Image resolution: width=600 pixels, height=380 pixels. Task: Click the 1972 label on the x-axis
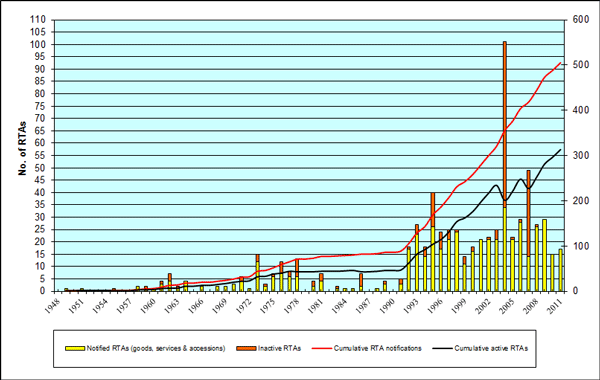243,307
